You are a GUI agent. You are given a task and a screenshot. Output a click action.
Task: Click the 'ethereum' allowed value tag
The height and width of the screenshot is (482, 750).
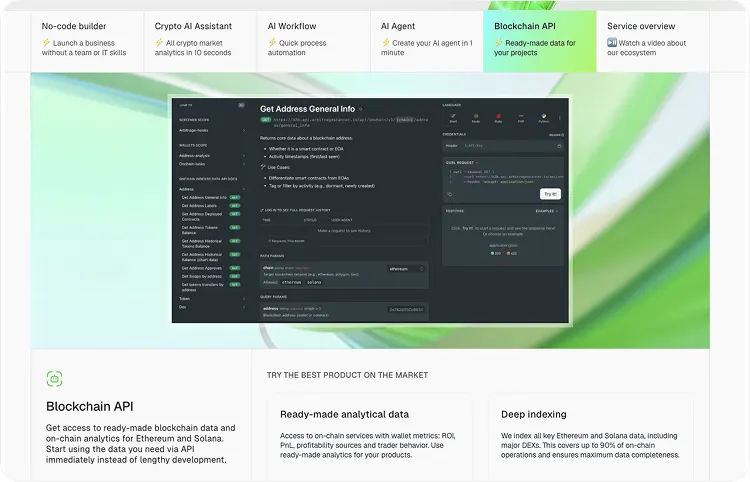point(292,283)
